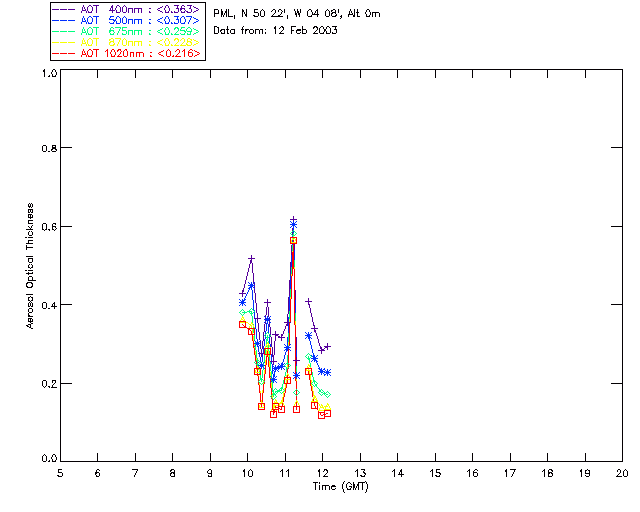Viewport: 640px width, 512px height.
Task: Select the AOT 1020nm legend entry
Action: [126, 53]
